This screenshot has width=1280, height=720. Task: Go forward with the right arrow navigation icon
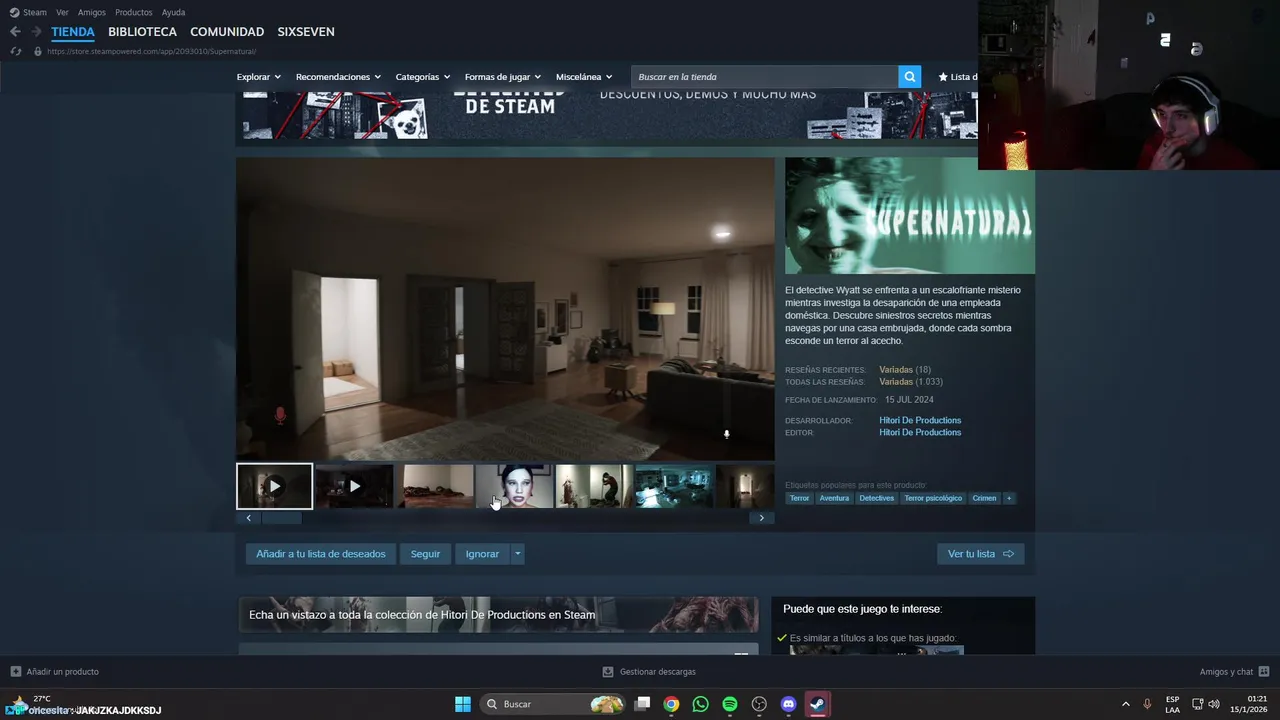(x=36, y=32)
